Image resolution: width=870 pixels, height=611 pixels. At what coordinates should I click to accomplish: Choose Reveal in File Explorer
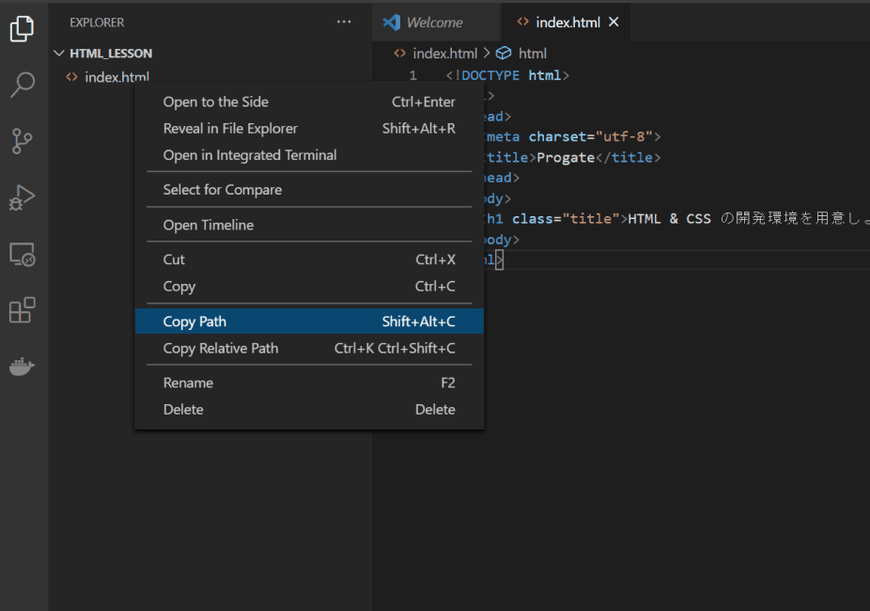pyautogui.click(x=309, y=129)
